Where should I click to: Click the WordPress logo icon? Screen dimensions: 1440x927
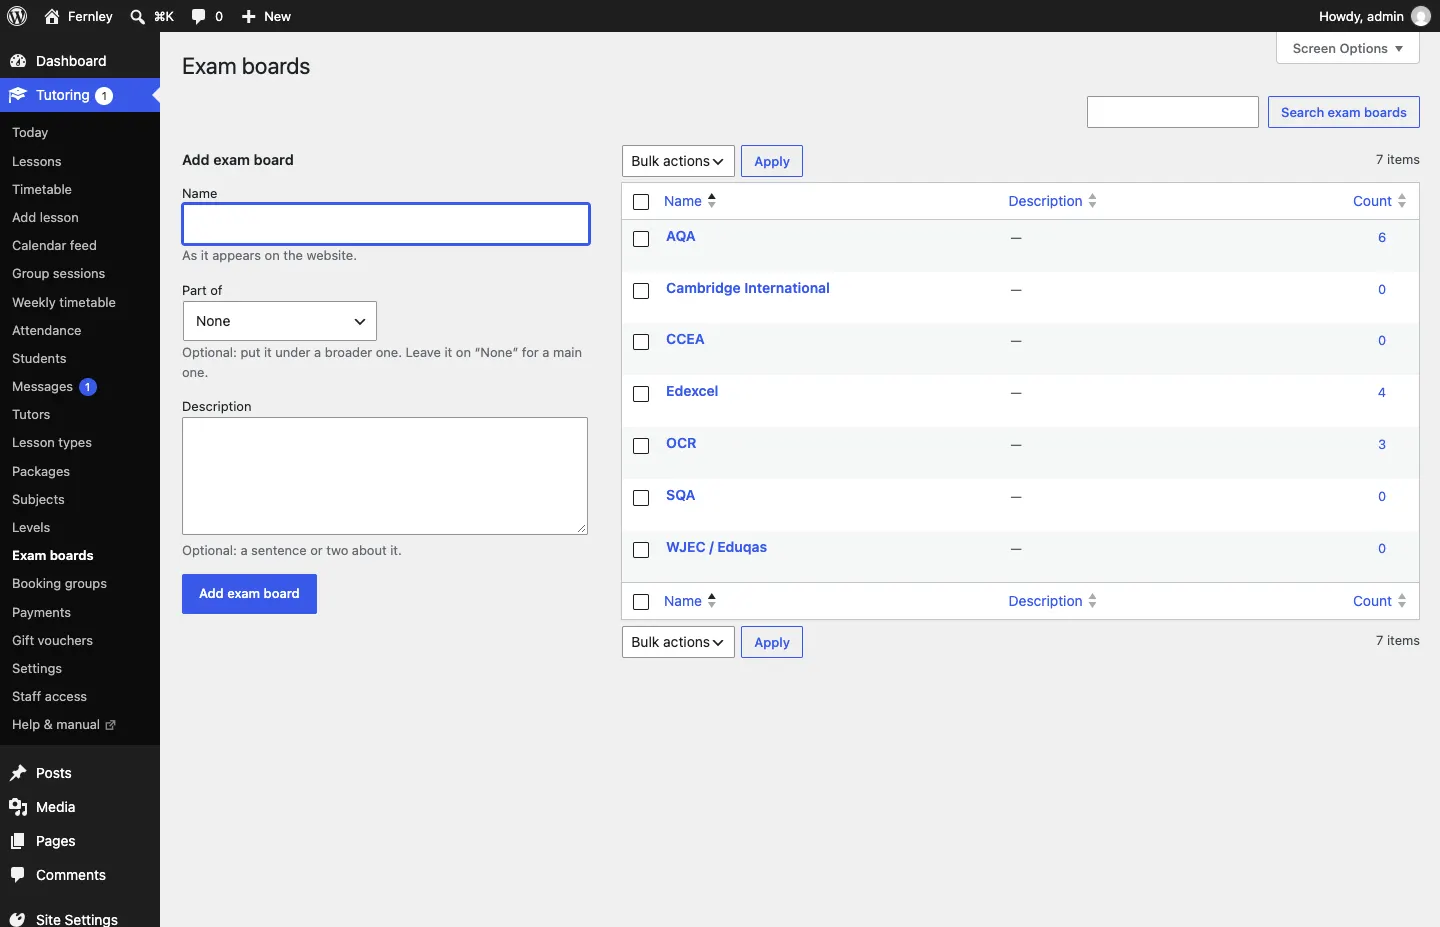(17, 16)
